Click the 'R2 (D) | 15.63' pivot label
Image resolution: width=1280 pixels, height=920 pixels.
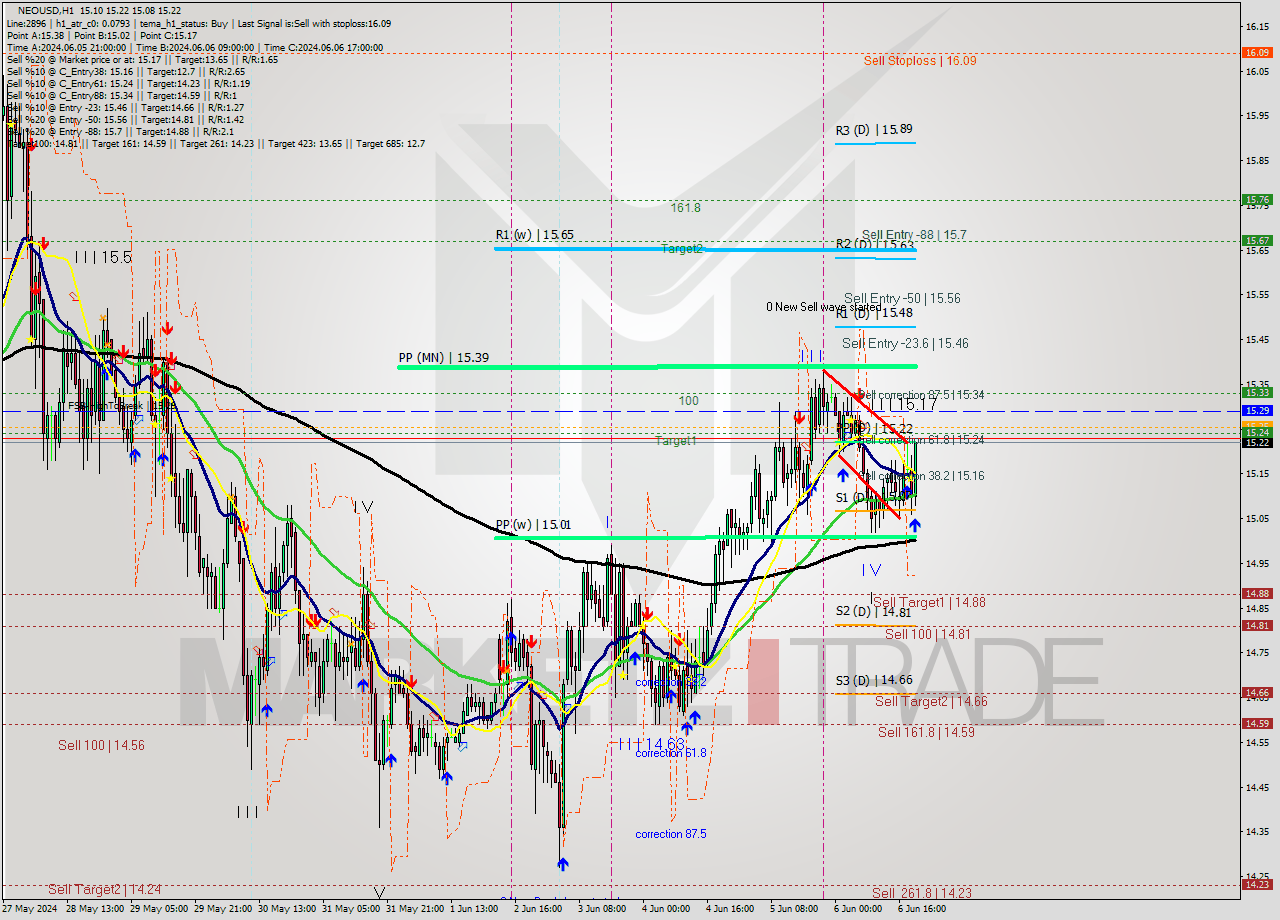tap(874, 244)
